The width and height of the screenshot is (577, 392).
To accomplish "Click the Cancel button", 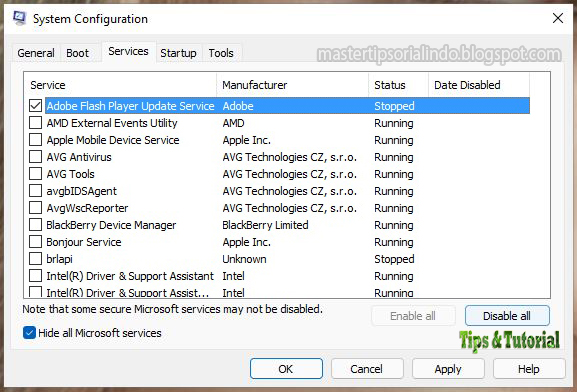I will point(367,369).
